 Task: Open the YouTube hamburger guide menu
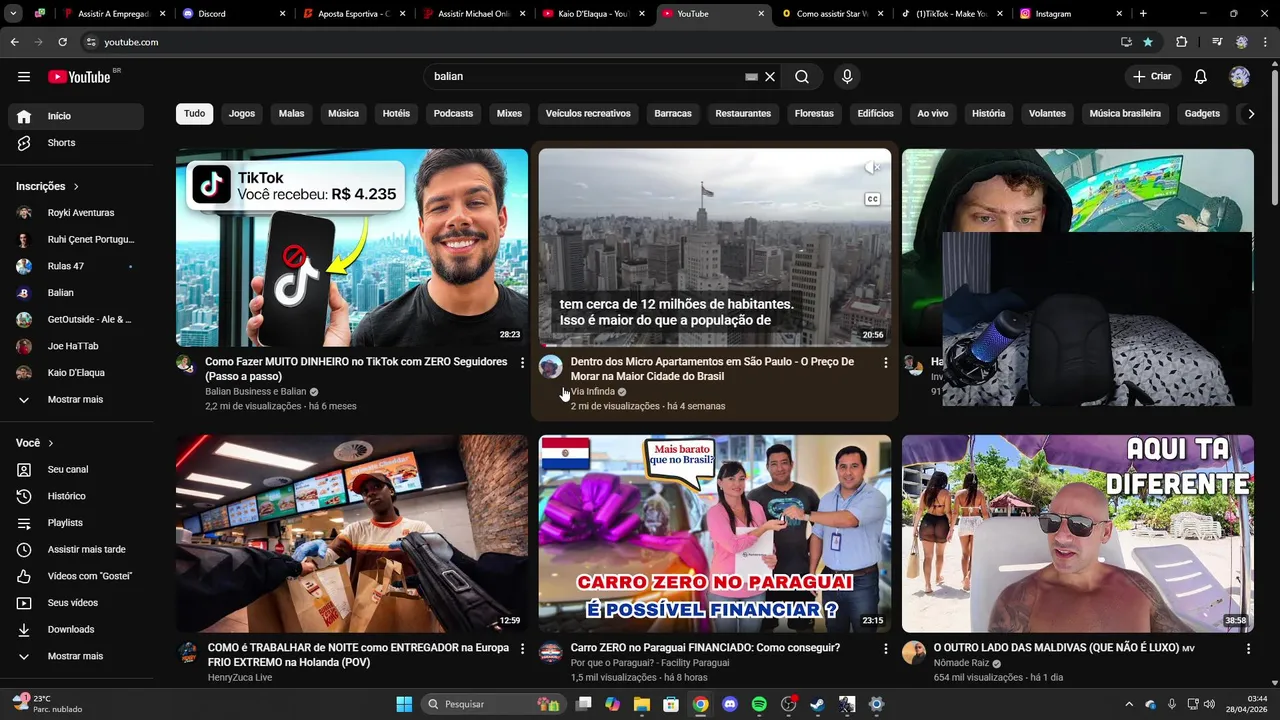pos(24,77)
